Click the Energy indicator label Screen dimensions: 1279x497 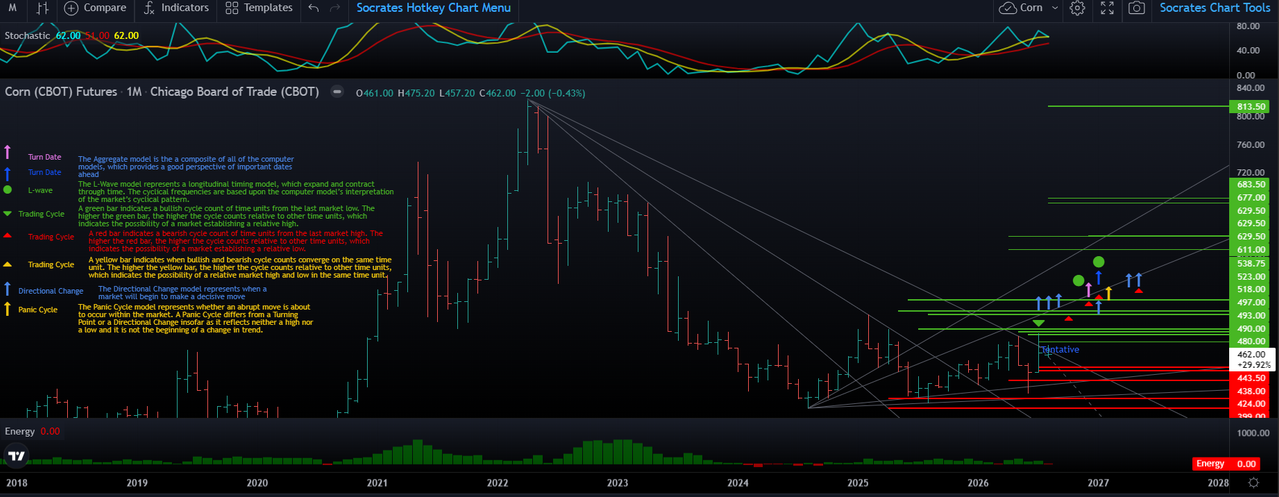click(x=20, y=431)
